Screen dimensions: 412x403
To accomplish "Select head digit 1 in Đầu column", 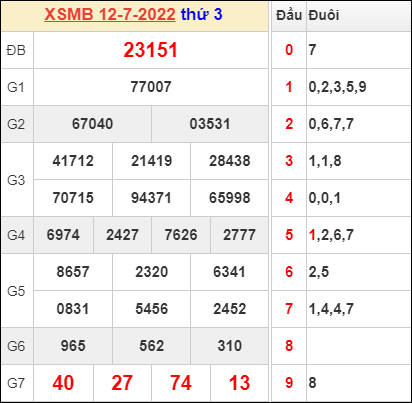I will 289,87.
